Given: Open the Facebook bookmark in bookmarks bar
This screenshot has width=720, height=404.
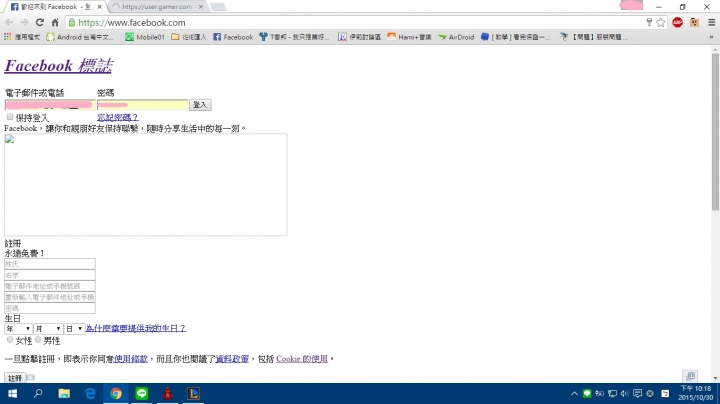Looking at the screenshot, I should pyautogui.click(x=233, y=37).
